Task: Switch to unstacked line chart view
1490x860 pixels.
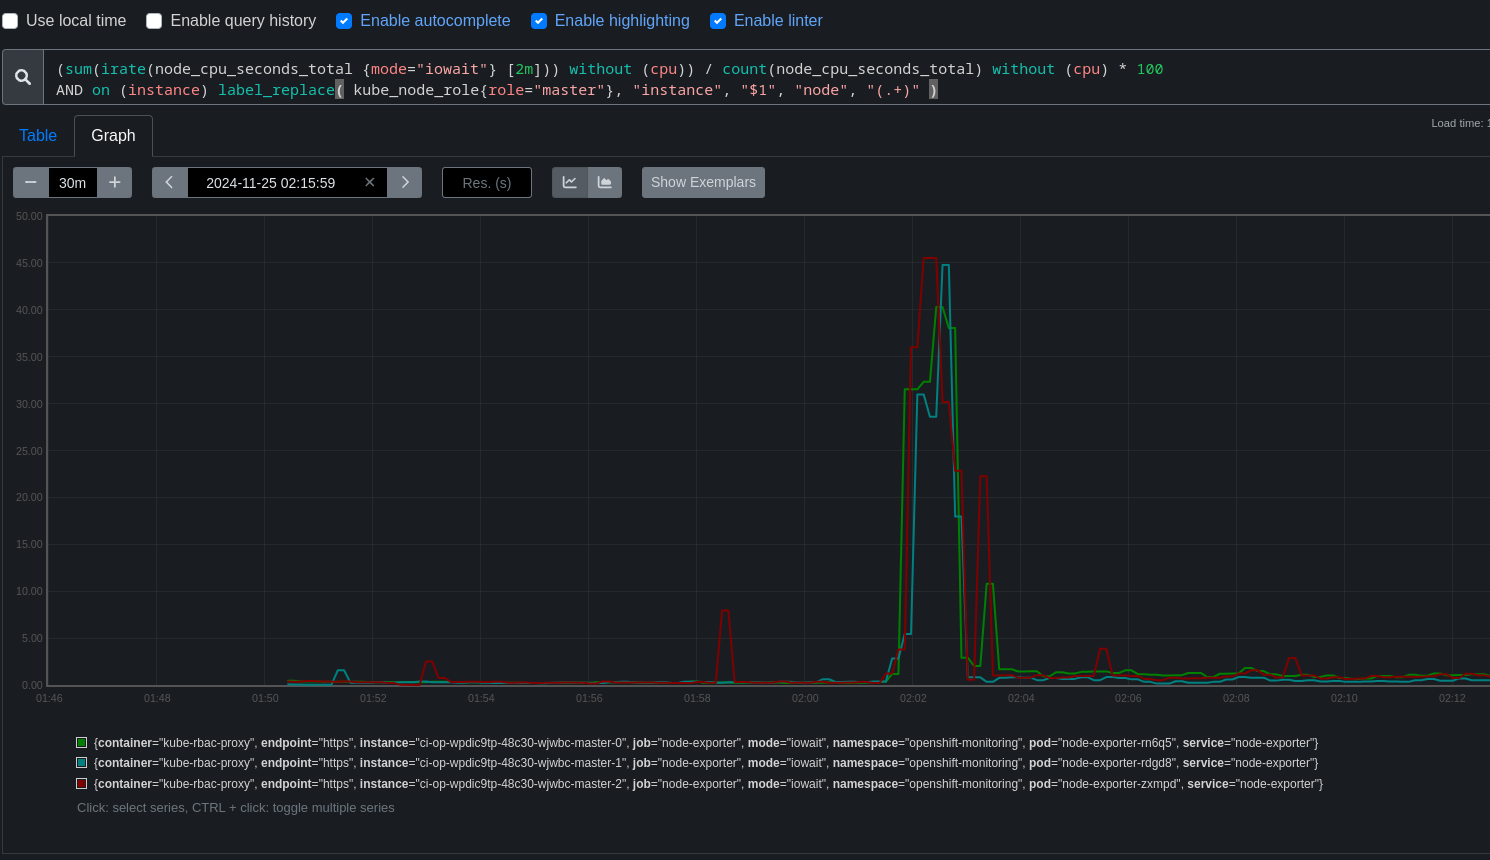Action: (570, 182)
